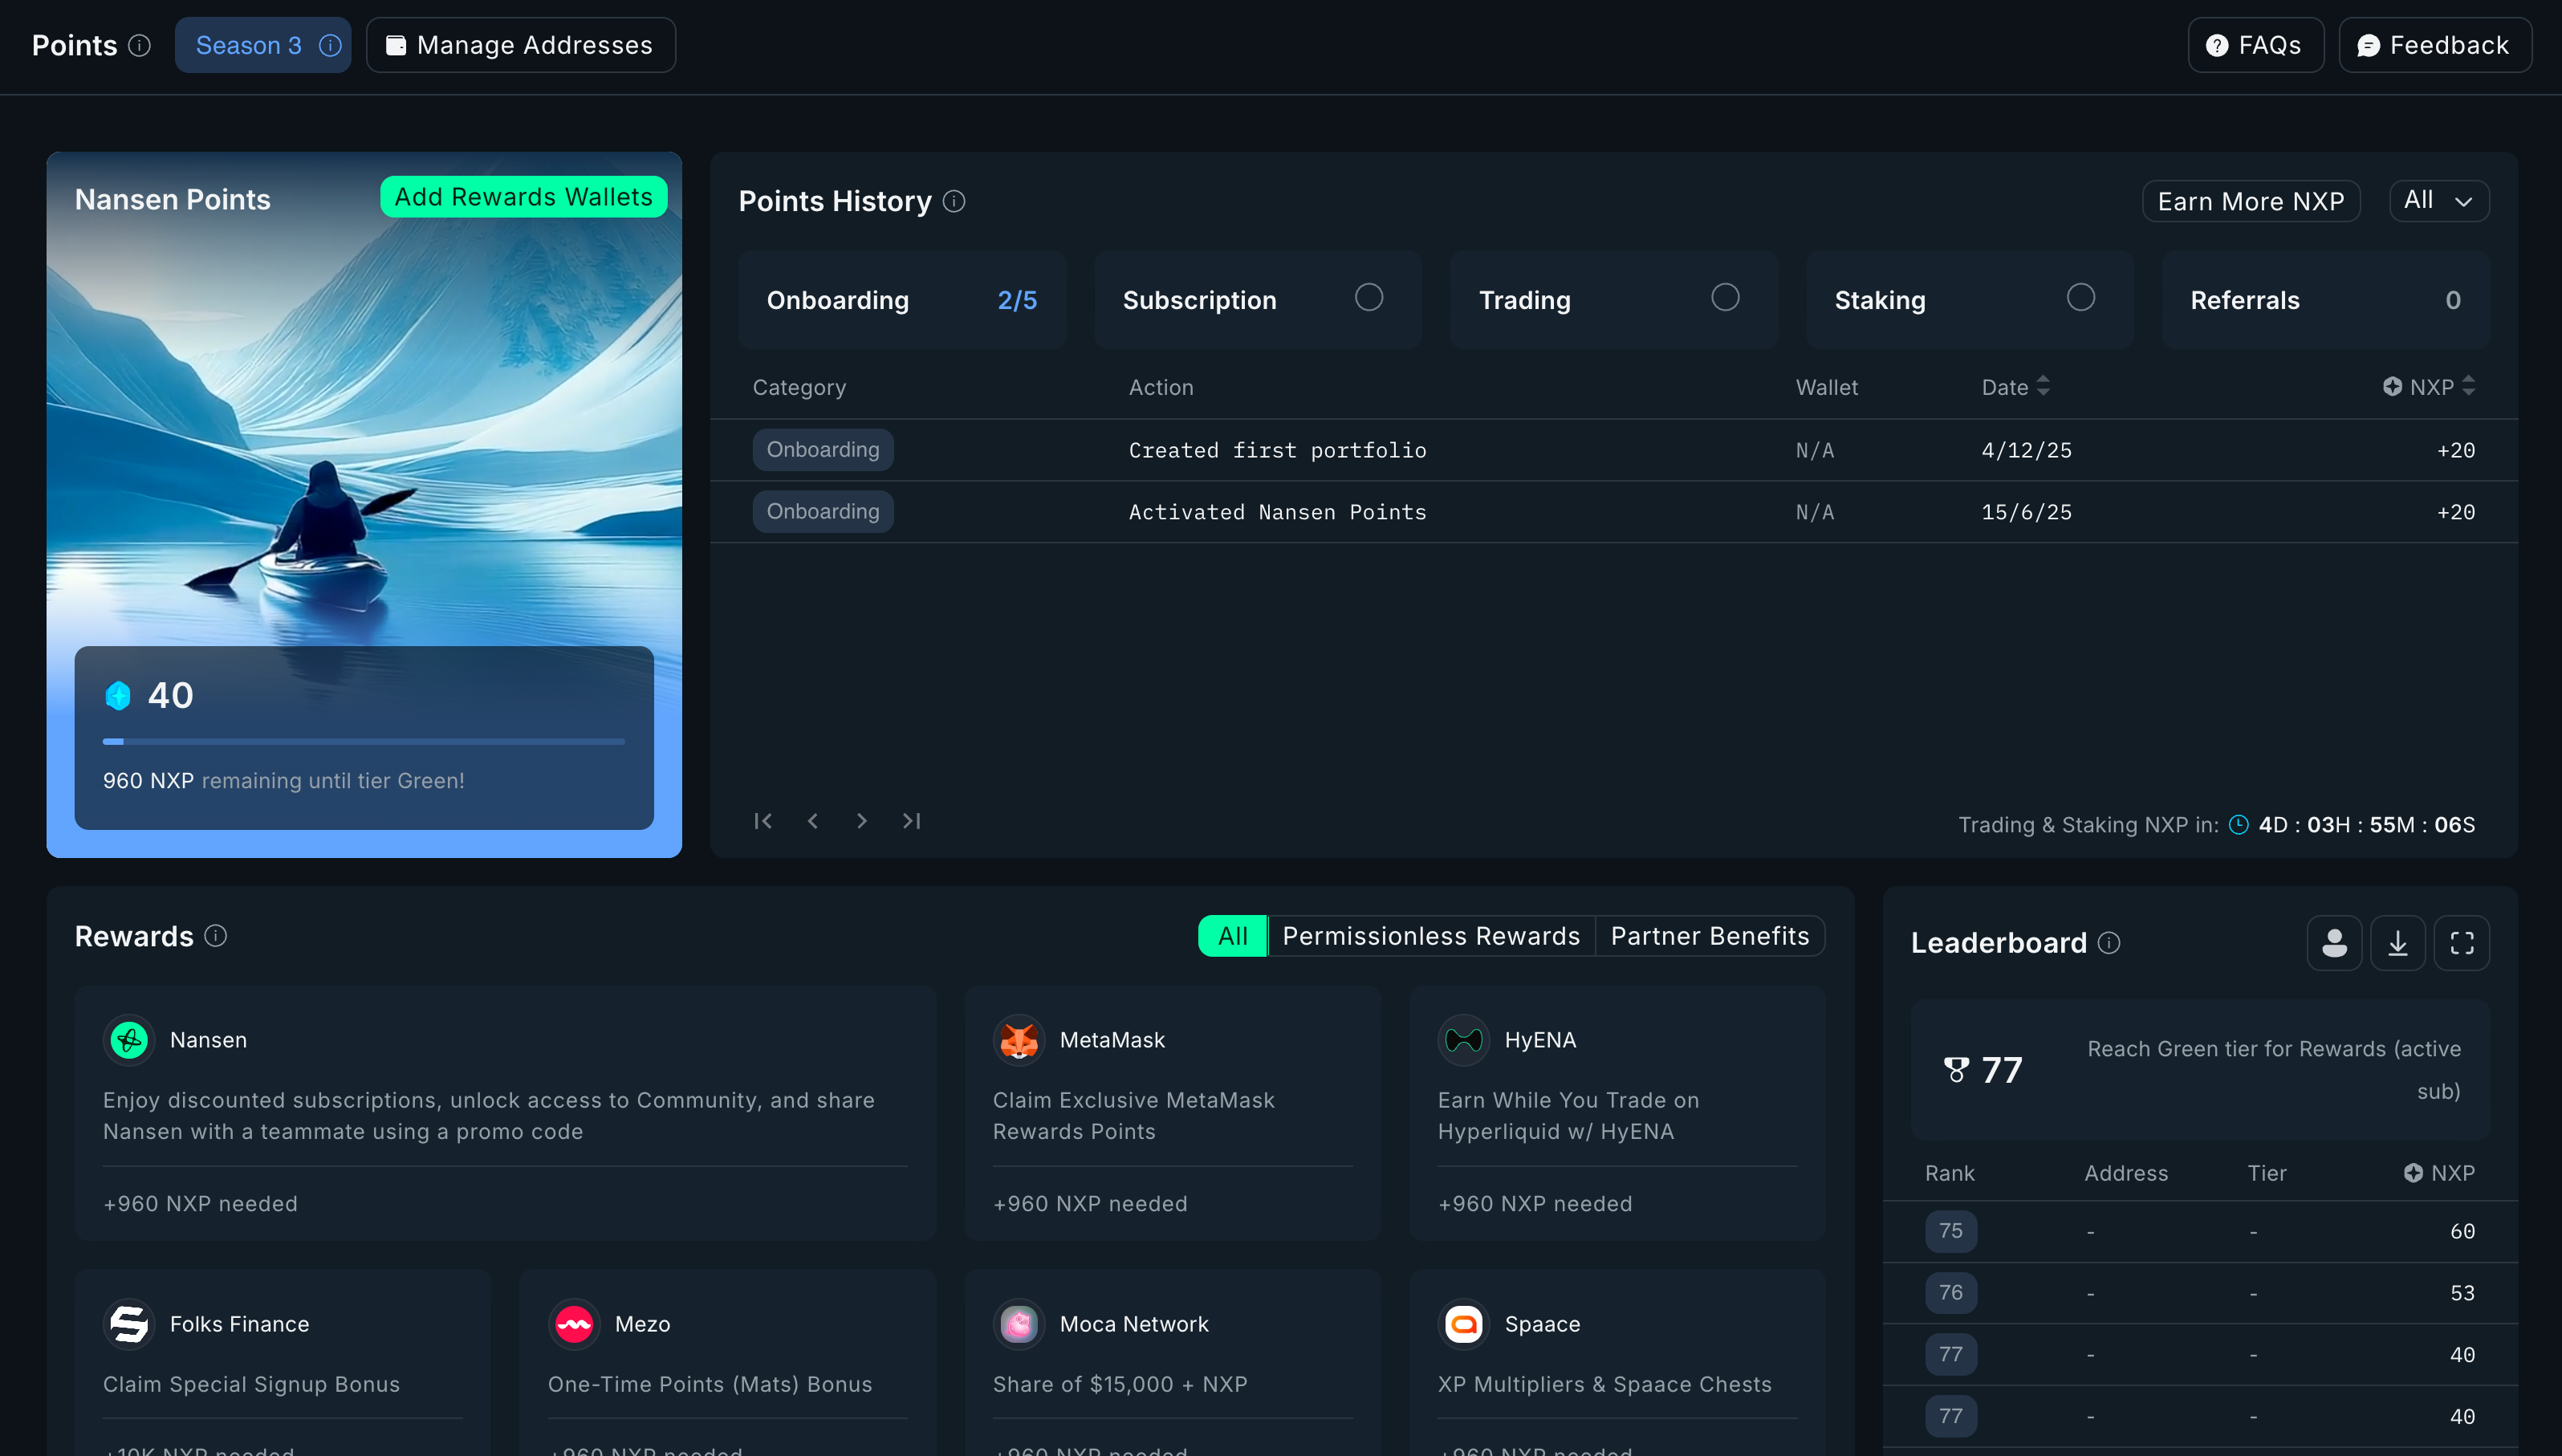
Task: Click the date 15/6/25 cell
Action: [2026, 511]
